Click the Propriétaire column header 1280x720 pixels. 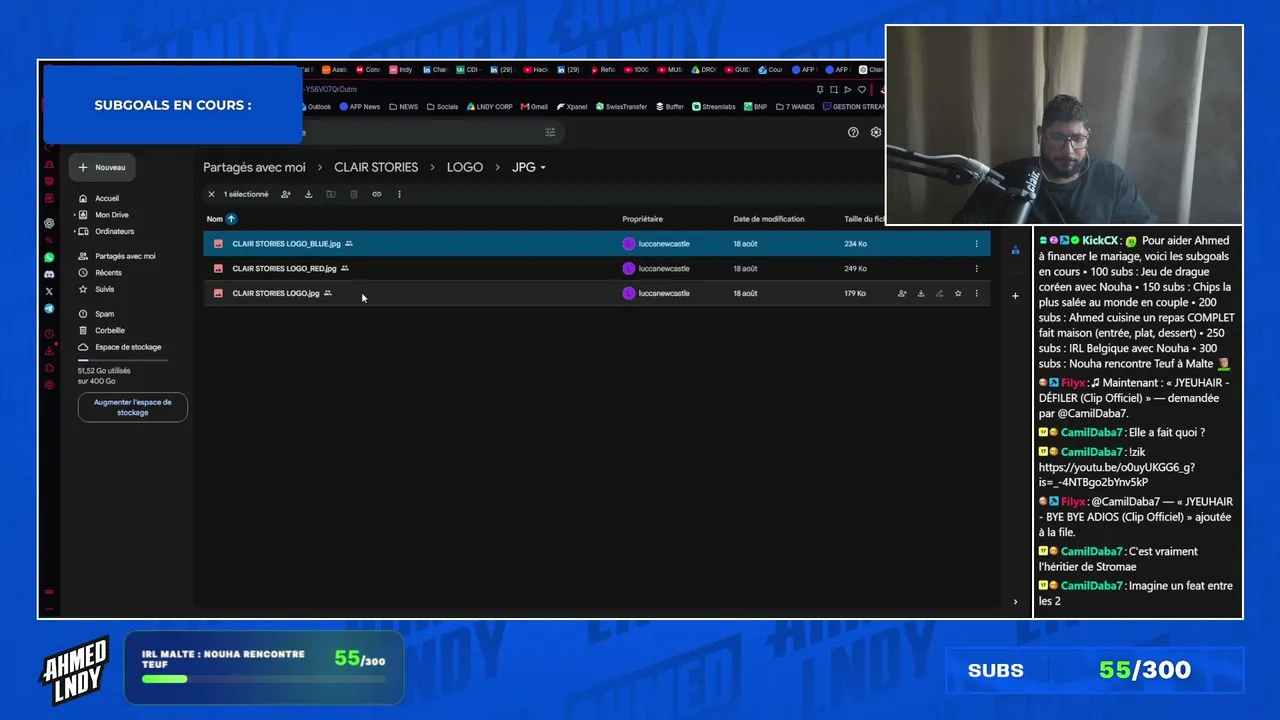tap(642, 219)
